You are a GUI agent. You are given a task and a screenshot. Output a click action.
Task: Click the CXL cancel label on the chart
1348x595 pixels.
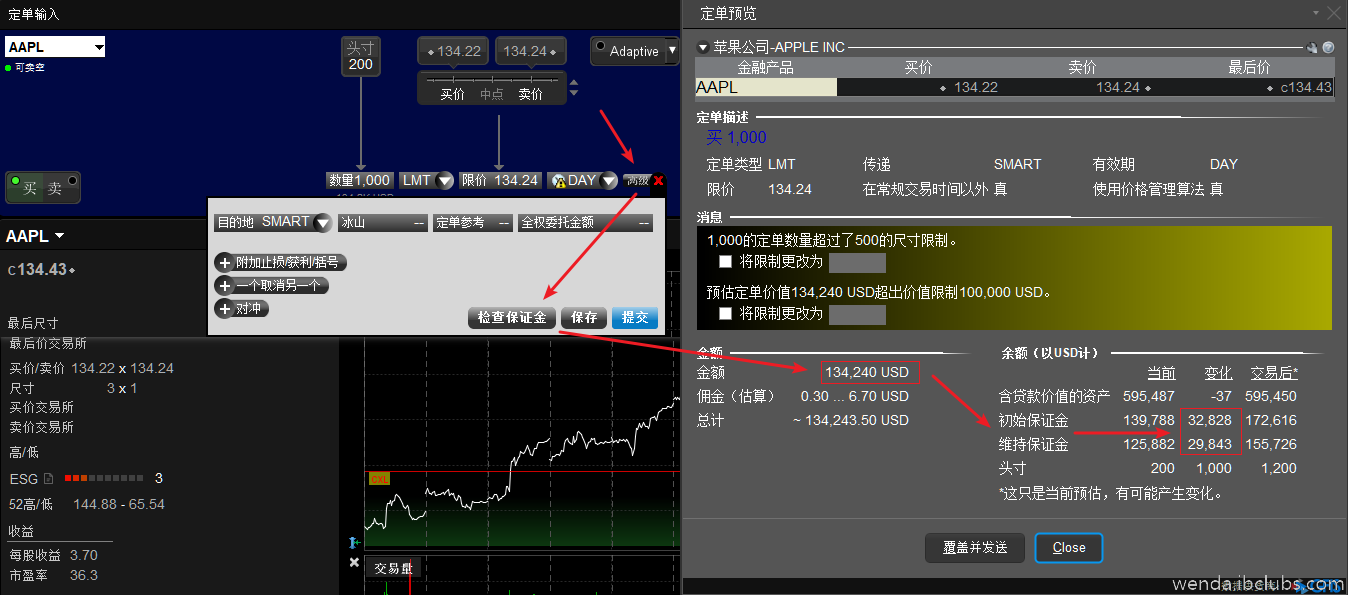[x=379, y=479]
